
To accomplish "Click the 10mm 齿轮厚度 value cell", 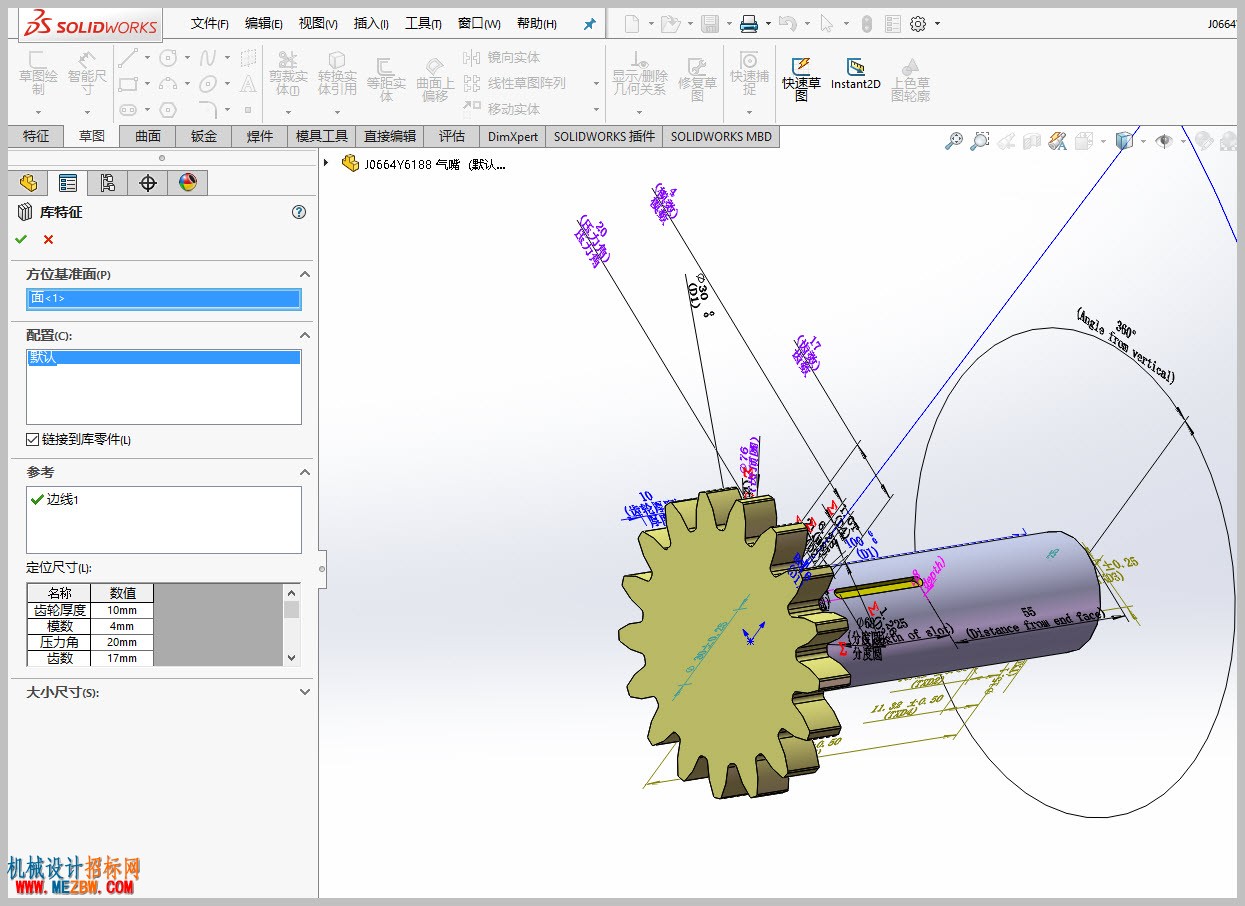I will 122,609.
